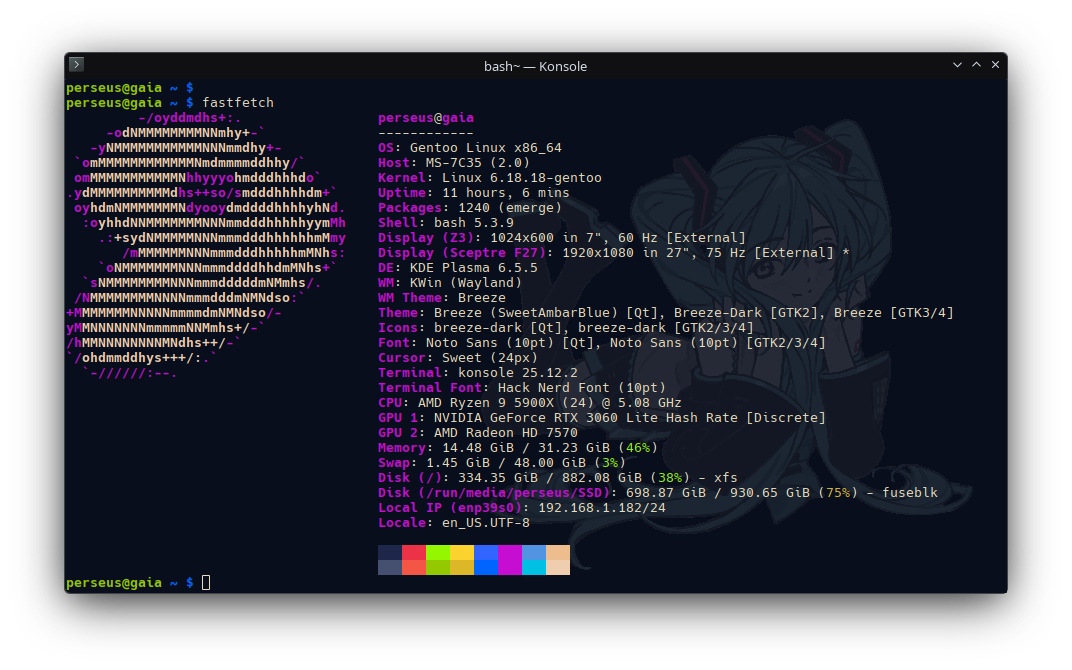Click the beige color block in the palette

[558, 560]
